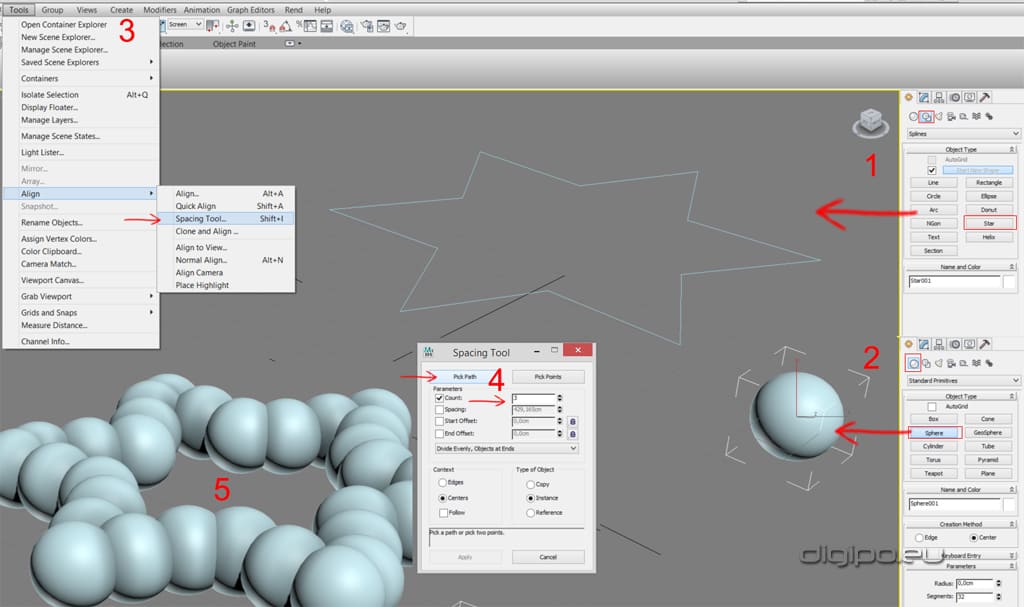The image size is (1024, 607).
Task: Expand the Divide Evenly, Objects at Ends dropdown
Action: tap(505, 449)
